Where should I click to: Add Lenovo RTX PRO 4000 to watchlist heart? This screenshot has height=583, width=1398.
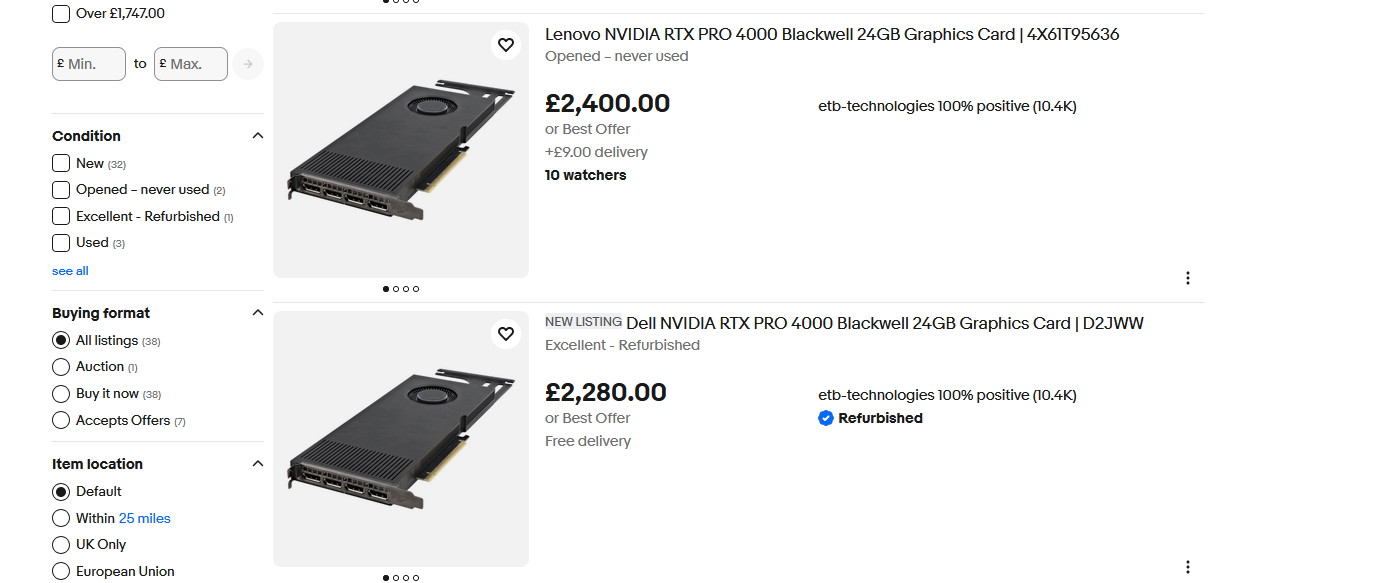pos(506,45)
